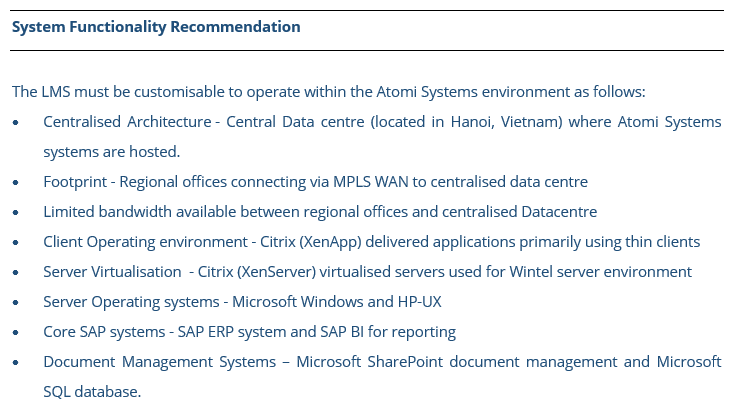Click the bullet before the Footprint line

16,183
